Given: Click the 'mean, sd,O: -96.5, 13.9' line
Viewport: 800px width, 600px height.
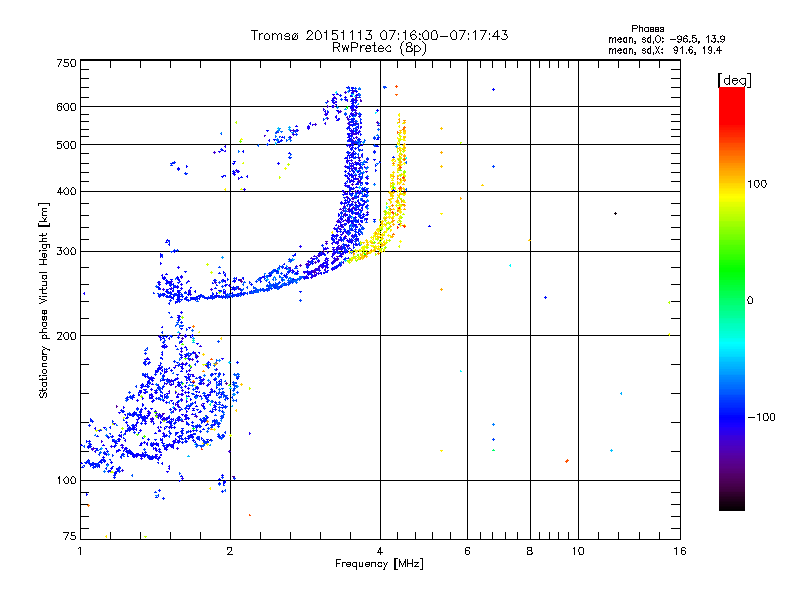Looking at the screenshot, I should [x=666, y=39].
